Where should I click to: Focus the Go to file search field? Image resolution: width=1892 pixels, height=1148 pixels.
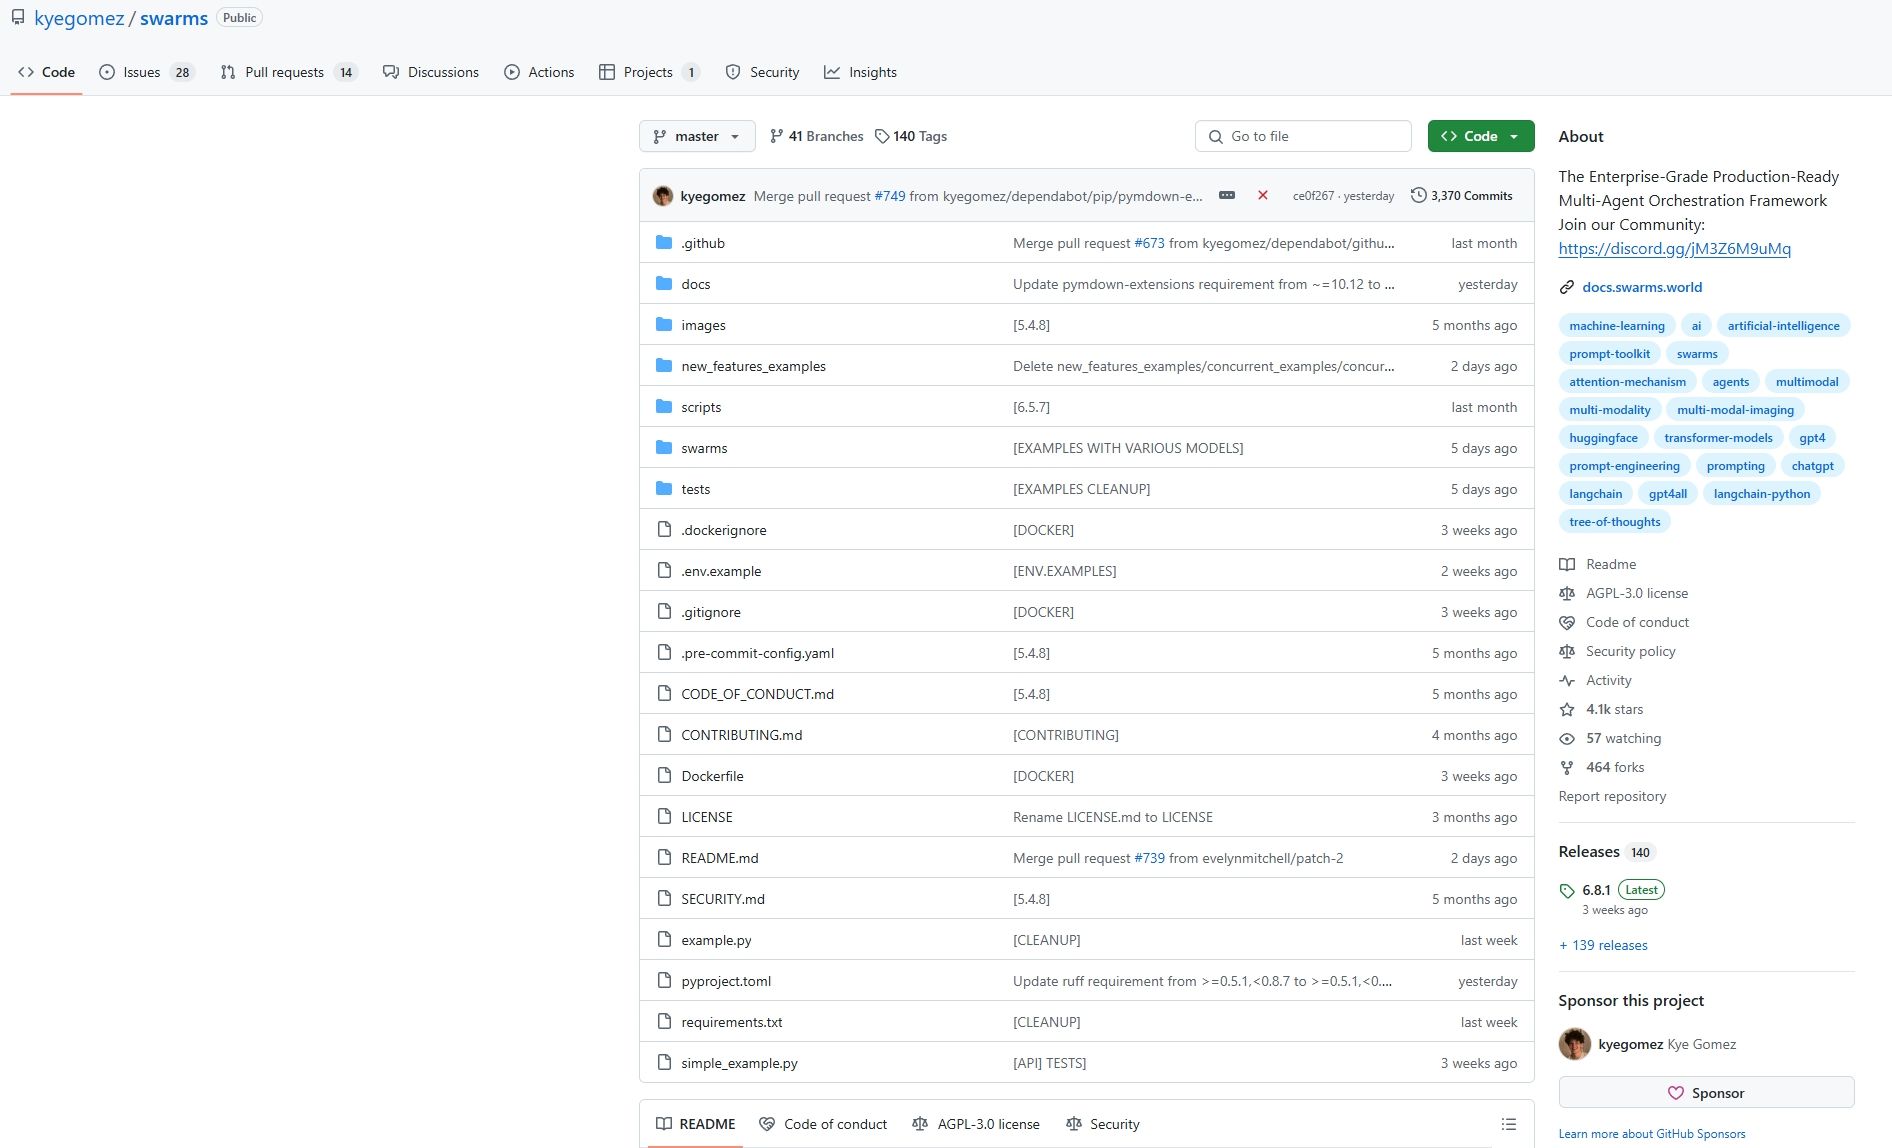(1303, 136)
